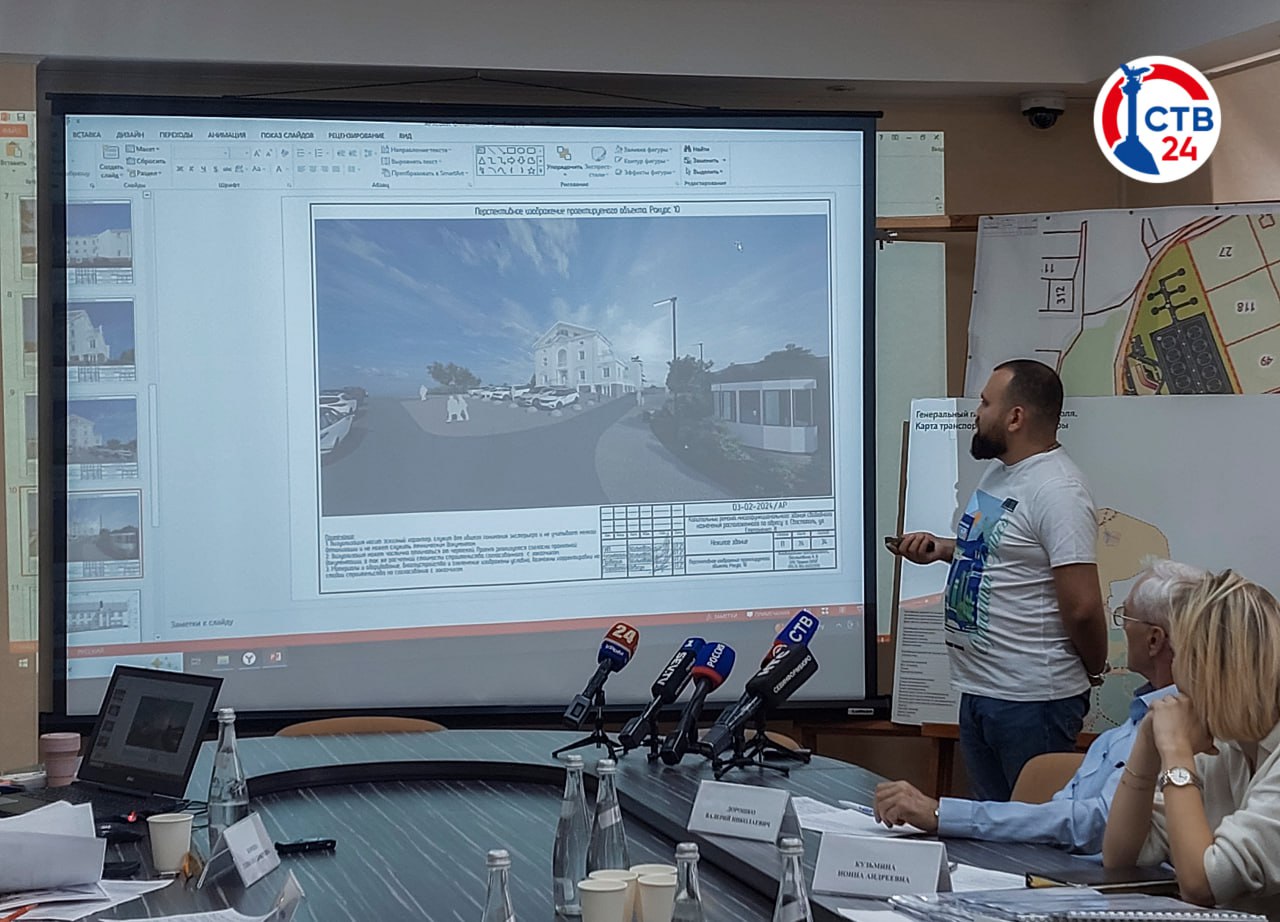Open the Макет layout dropdown
The width and height of the screenshot is (1280, 922).
[x=142, y=149]
